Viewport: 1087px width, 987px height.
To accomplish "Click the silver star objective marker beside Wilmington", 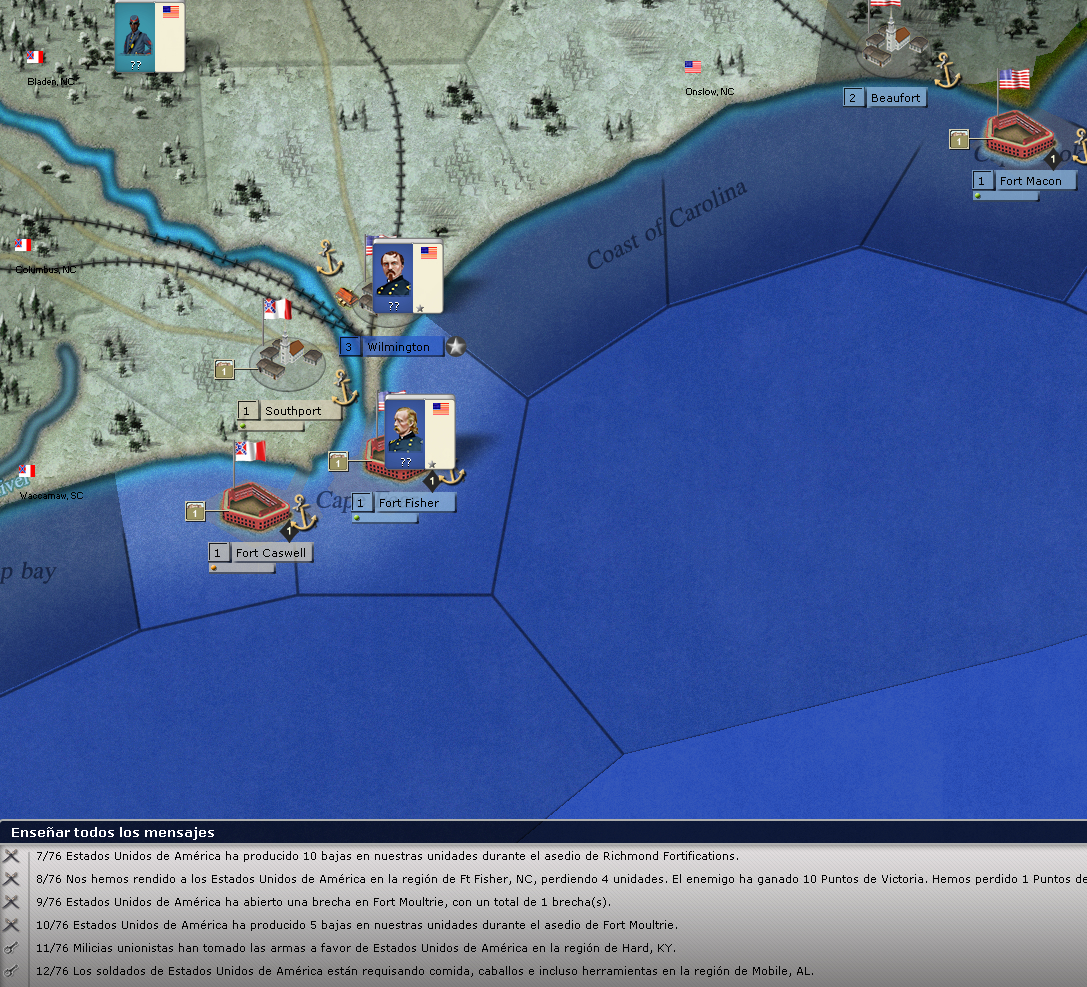I will pos(455,347).
